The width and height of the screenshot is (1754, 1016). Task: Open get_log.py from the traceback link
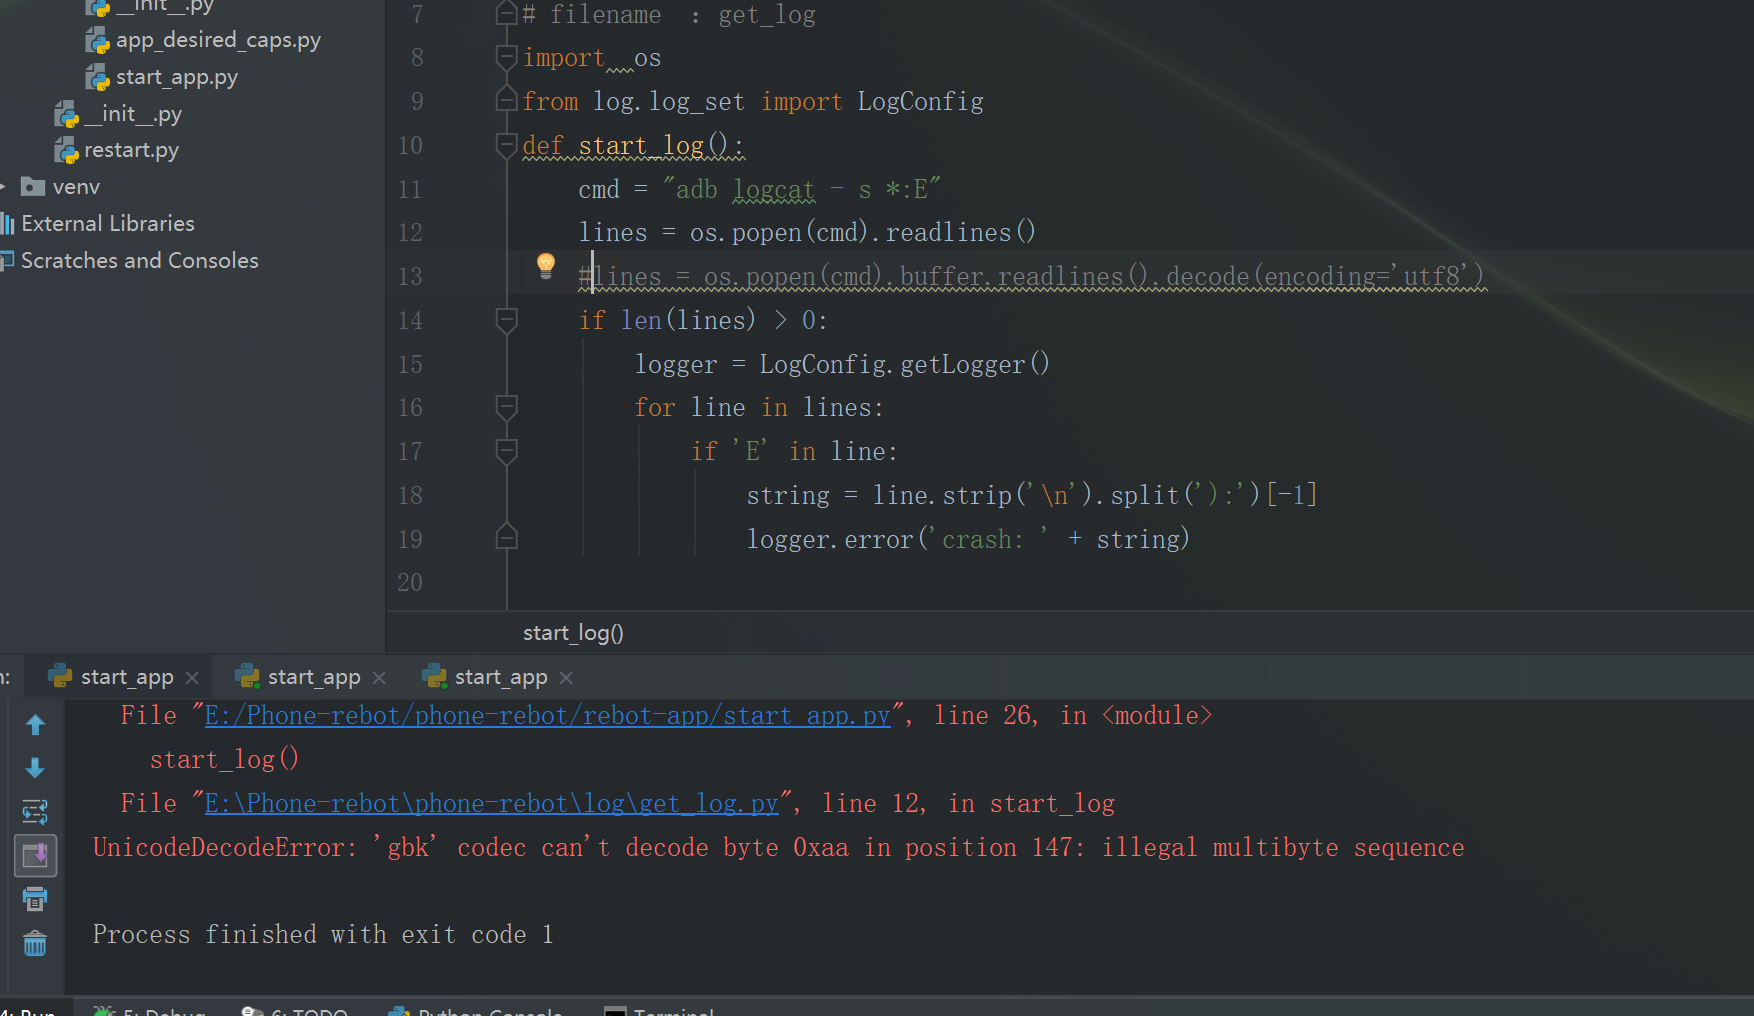(x=490, y=802)
